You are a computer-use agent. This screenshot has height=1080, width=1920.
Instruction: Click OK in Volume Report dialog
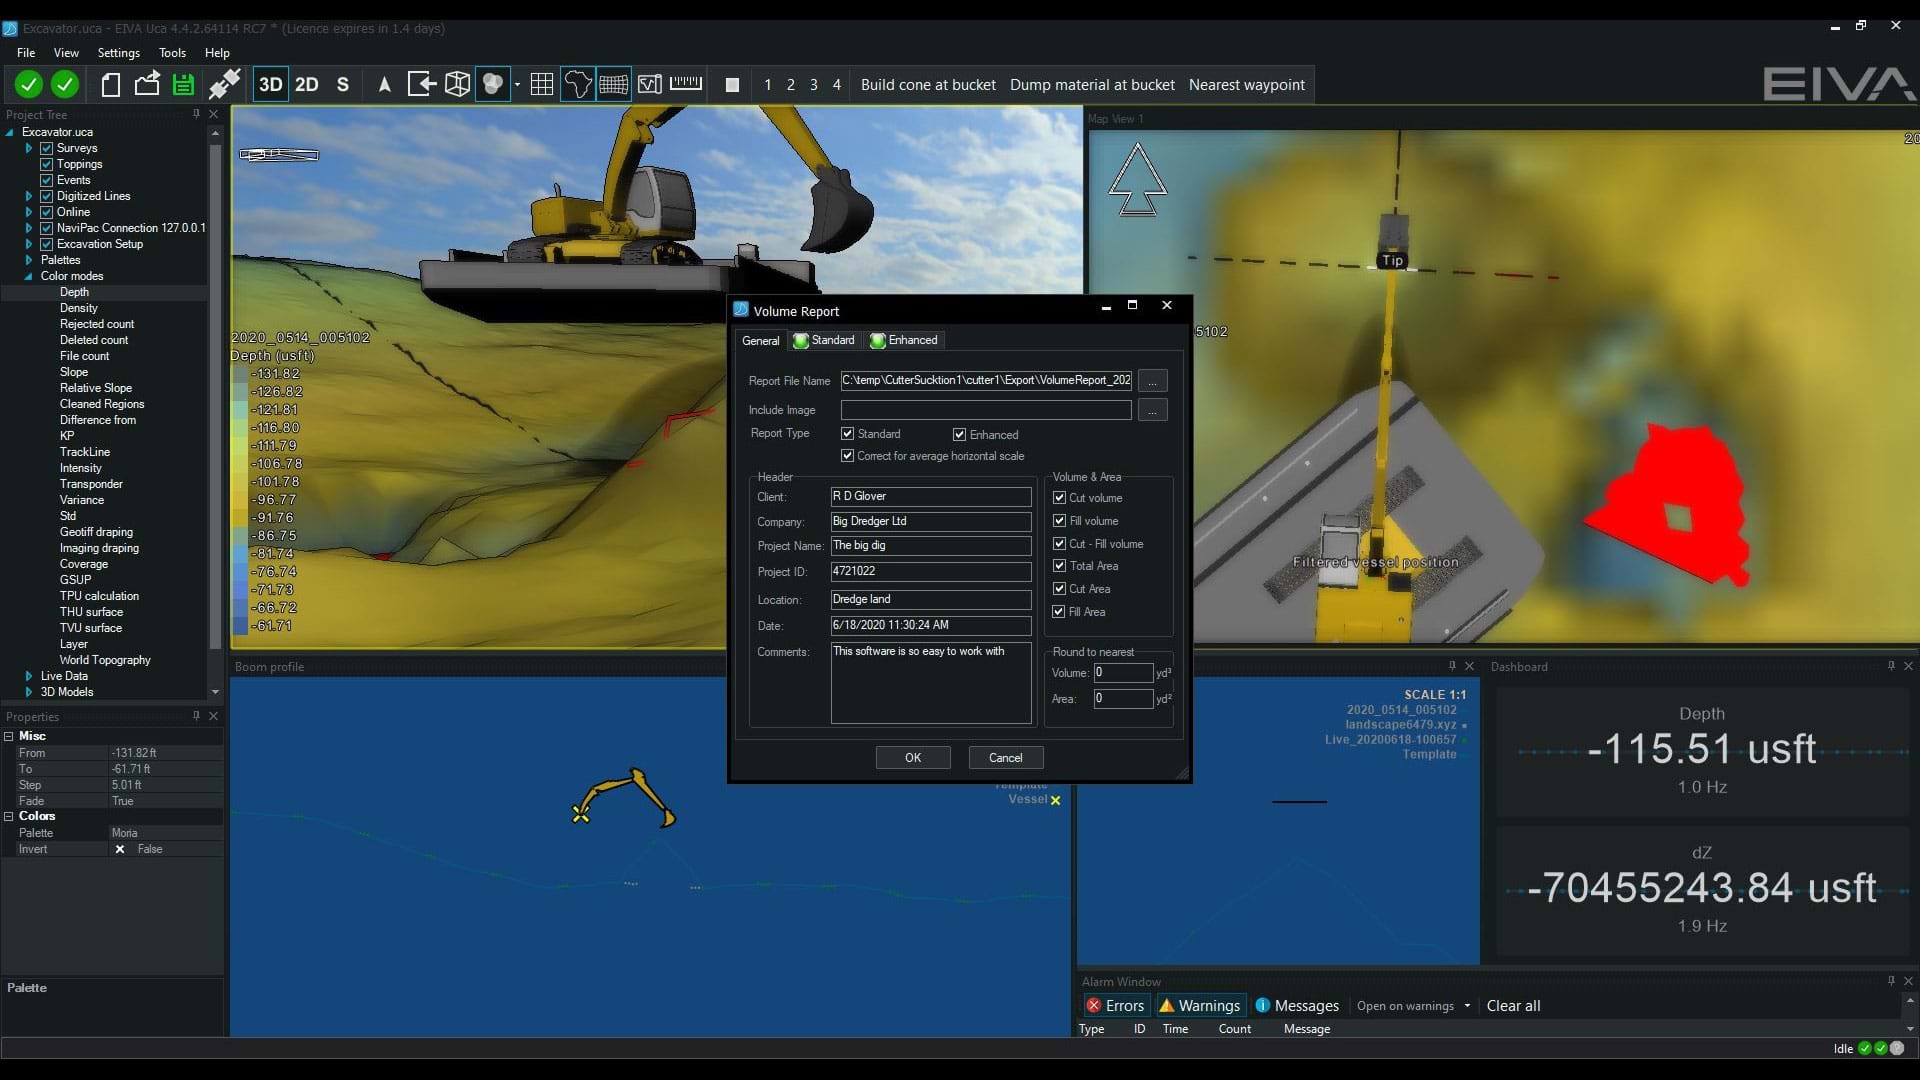[x=913, y=758]
